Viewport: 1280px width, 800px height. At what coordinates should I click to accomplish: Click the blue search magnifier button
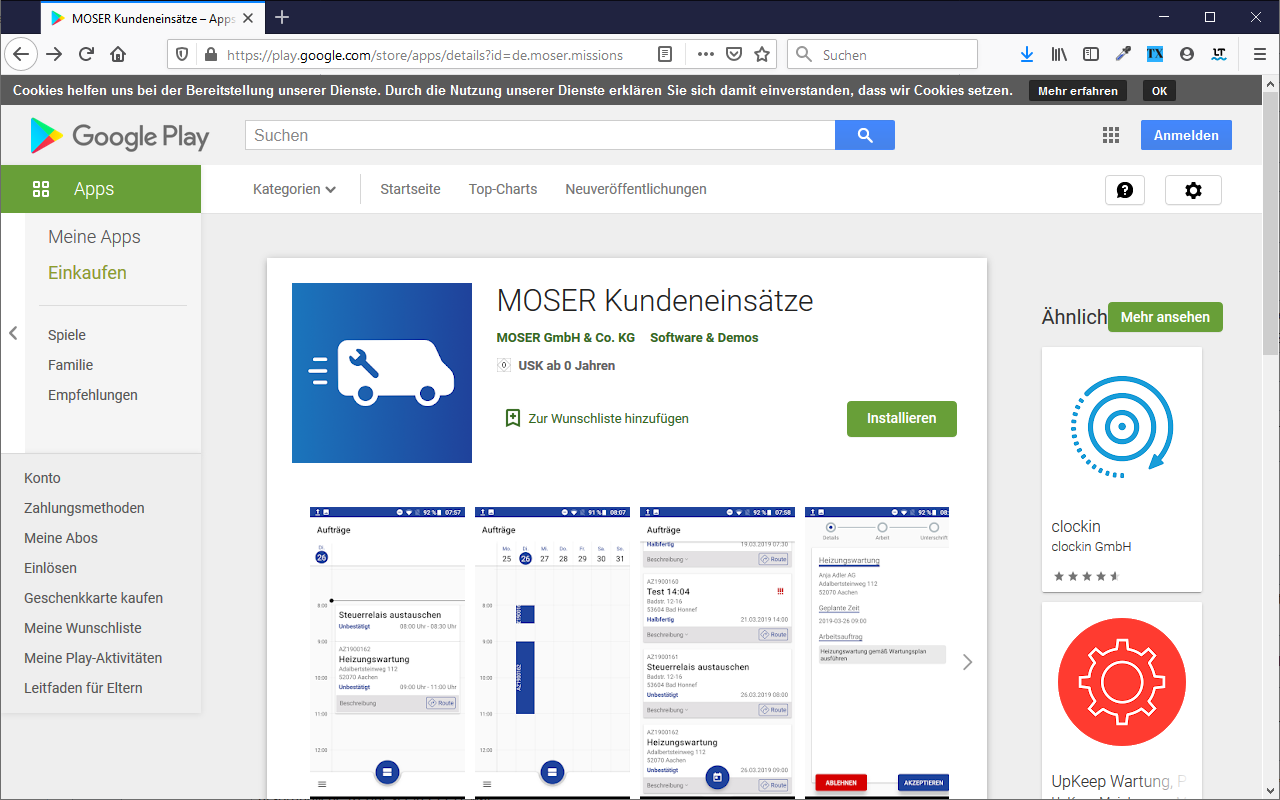pyautogui.click(x=865, y=135)
